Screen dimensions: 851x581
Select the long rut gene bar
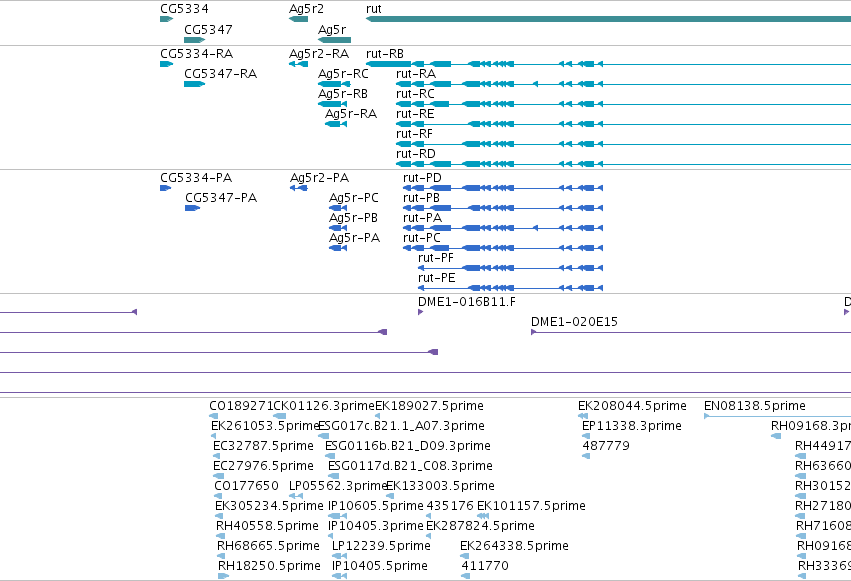pos(608,19)
